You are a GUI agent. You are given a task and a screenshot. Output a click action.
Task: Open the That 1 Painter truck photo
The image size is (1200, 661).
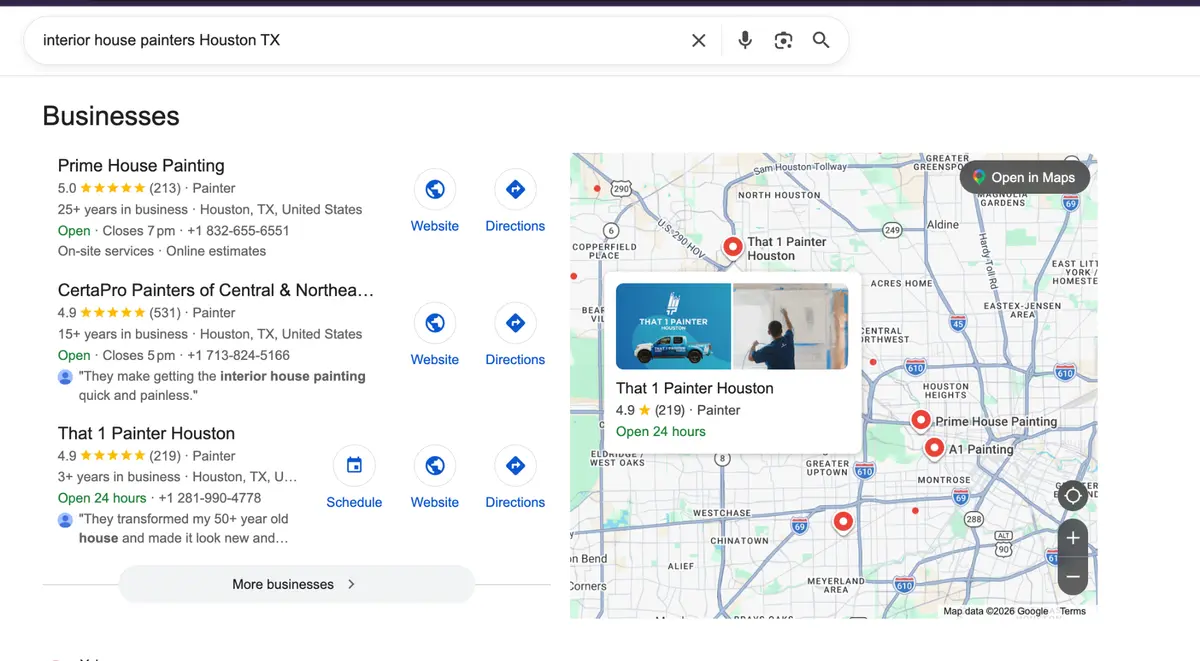pos(673,327)
